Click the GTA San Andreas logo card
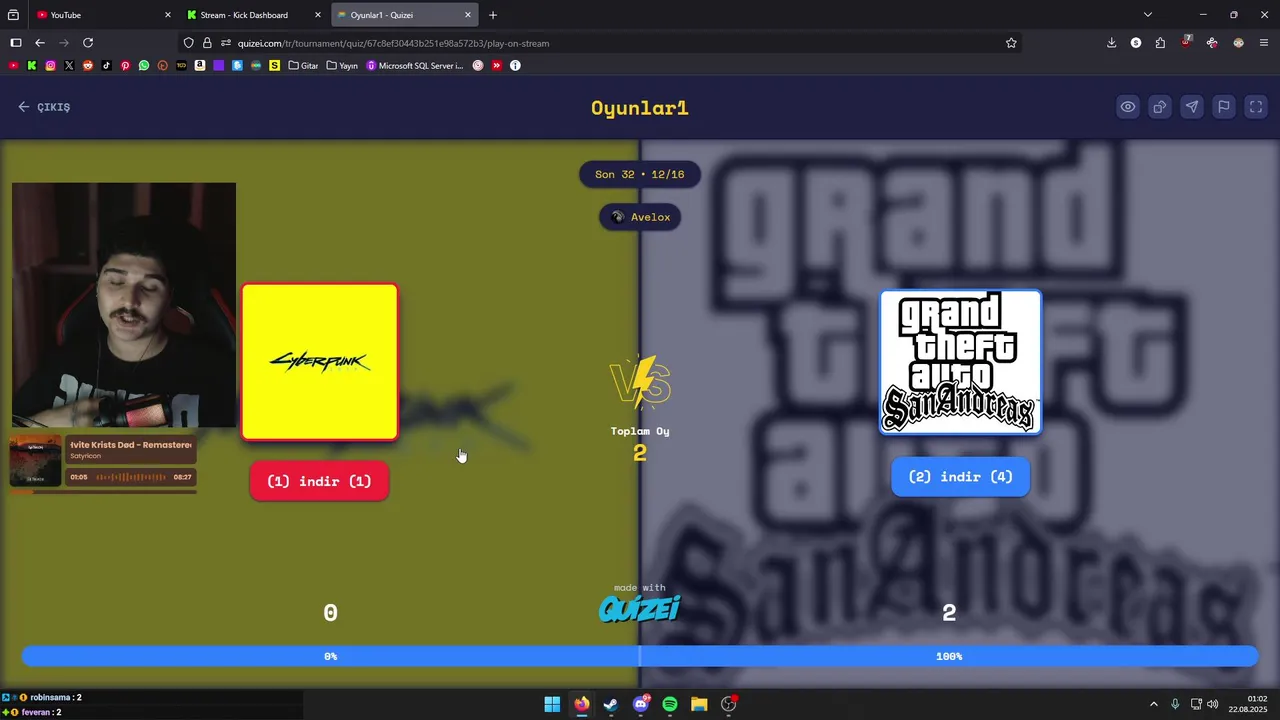The height and width of the screenshot is (720, 1280). pos(960,362)
